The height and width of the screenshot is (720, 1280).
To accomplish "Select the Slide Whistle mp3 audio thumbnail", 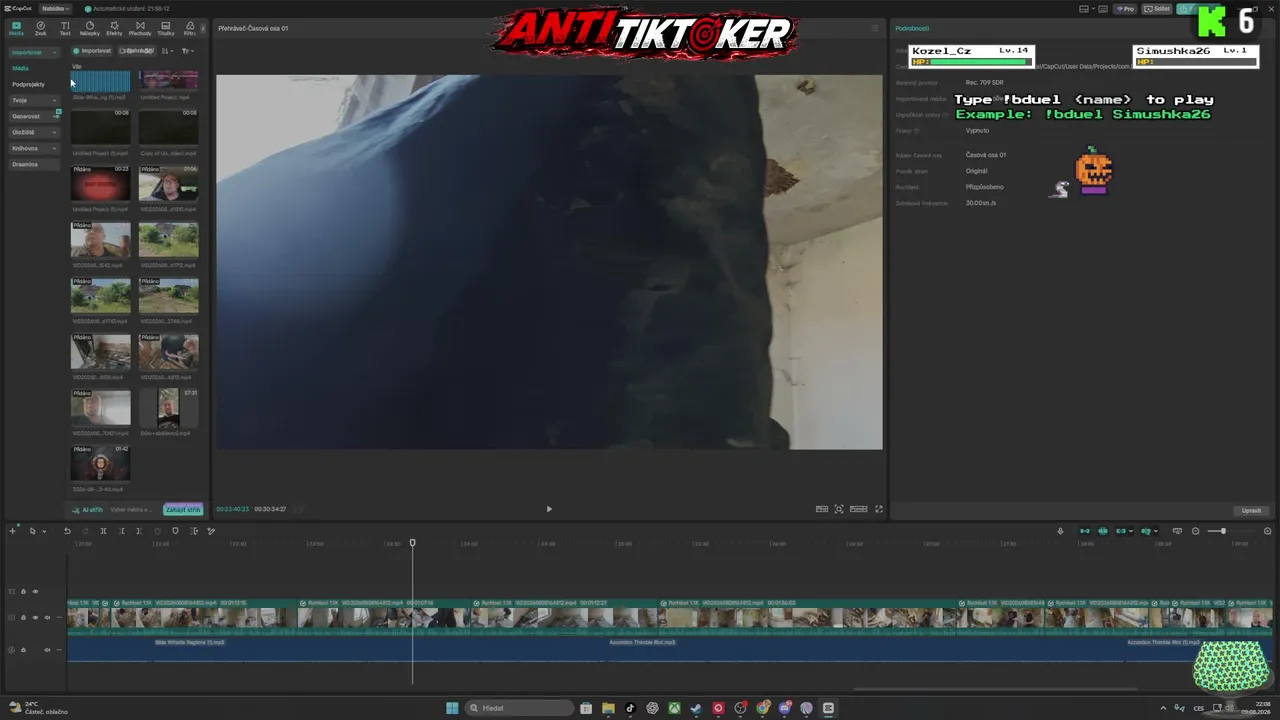I will coord(100,81).
